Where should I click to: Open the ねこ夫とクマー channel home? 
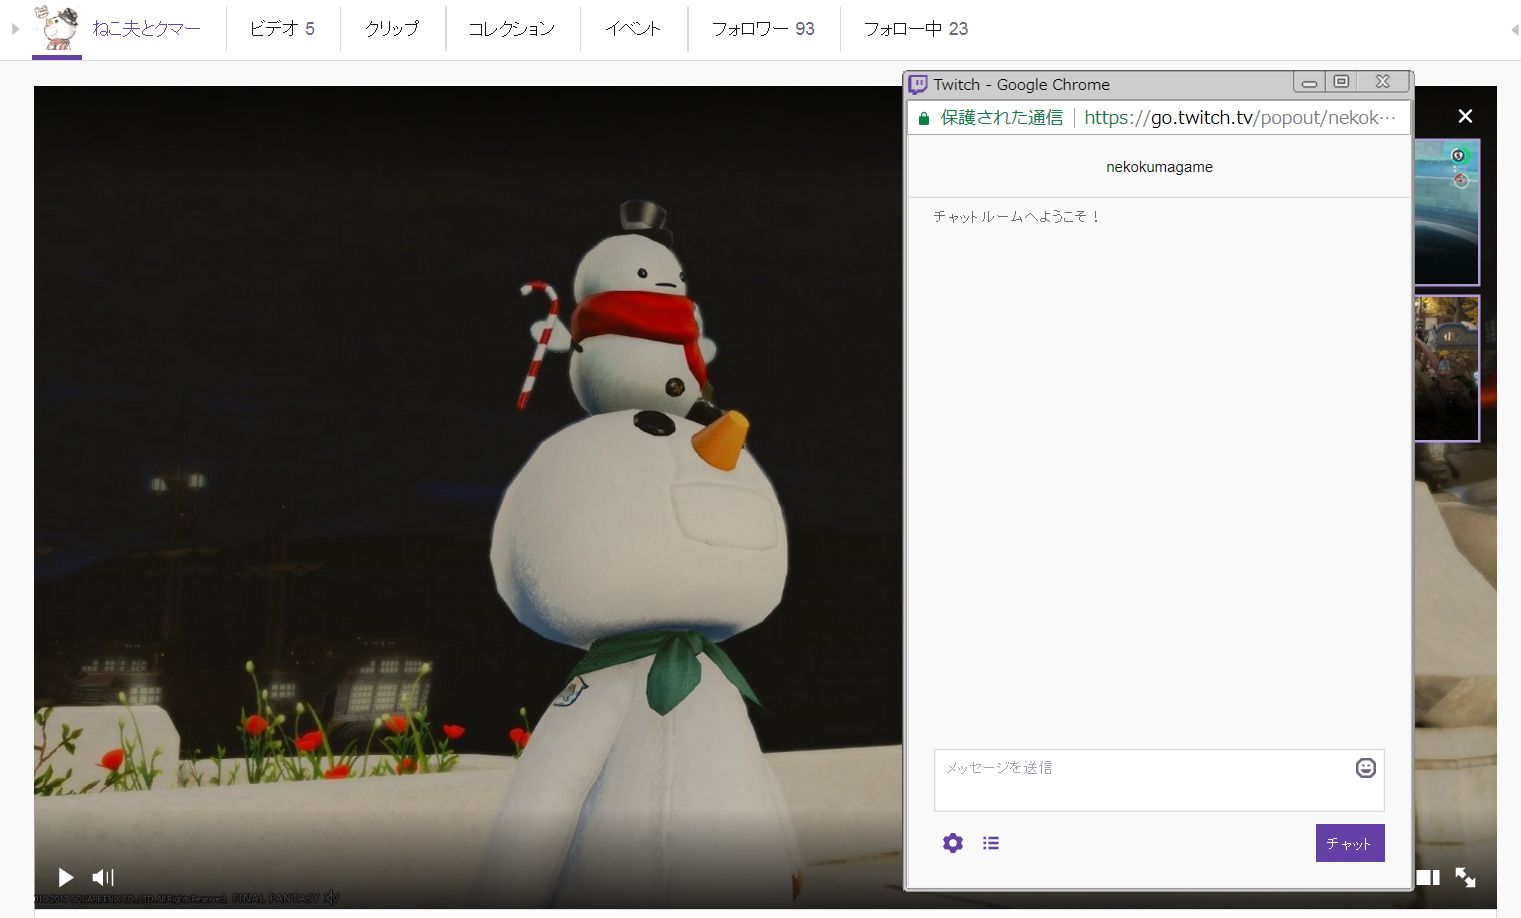(x=146, y=29)
